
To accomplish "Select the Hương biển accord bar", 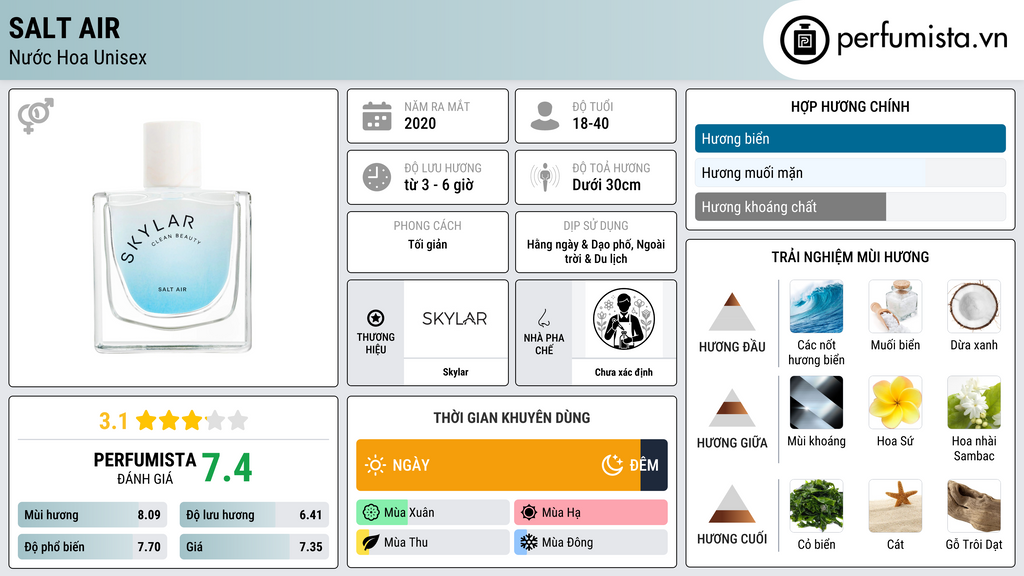I will [x=850, y=138].
